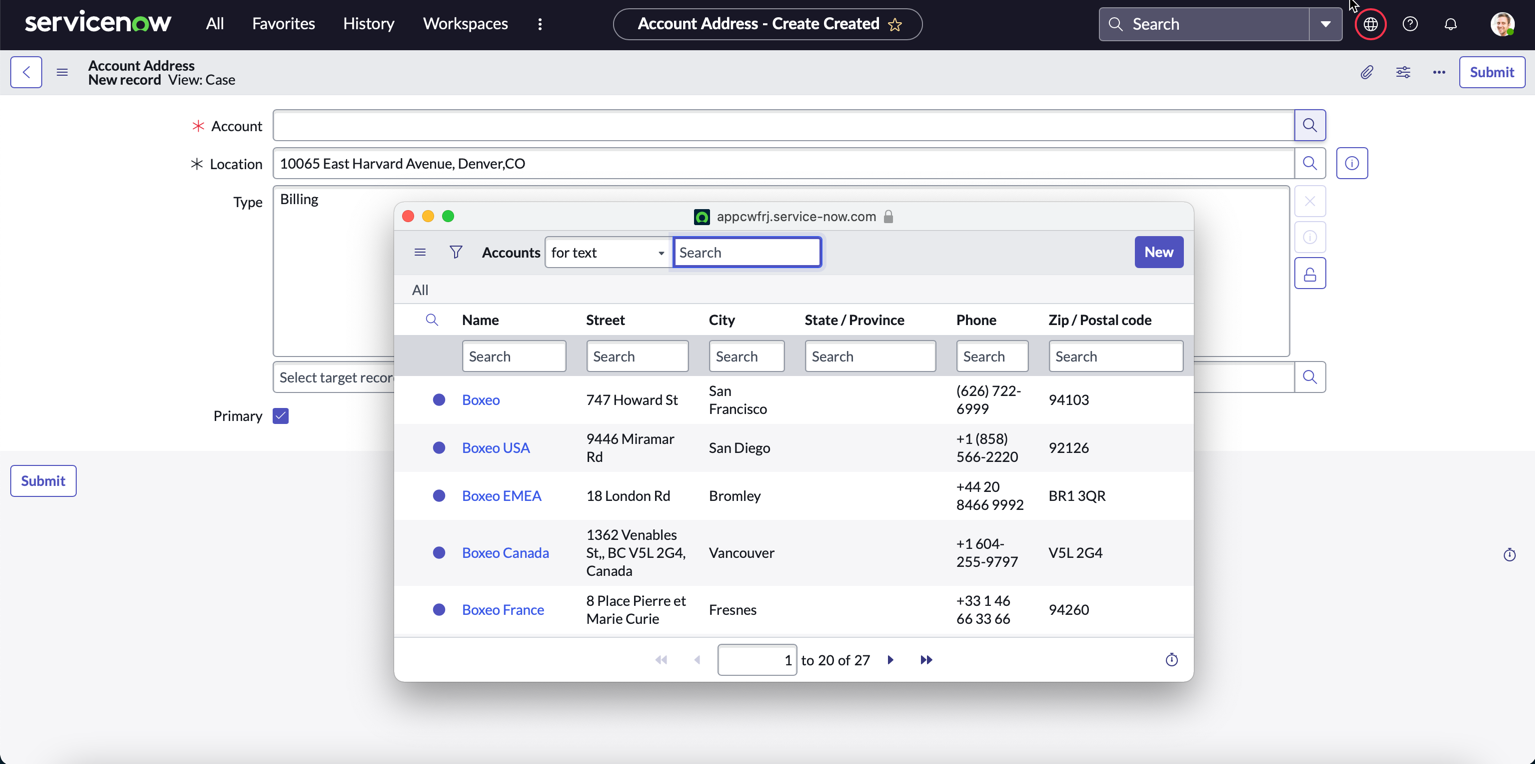
Task: Click the back arrow button
Action: (26, 72)
